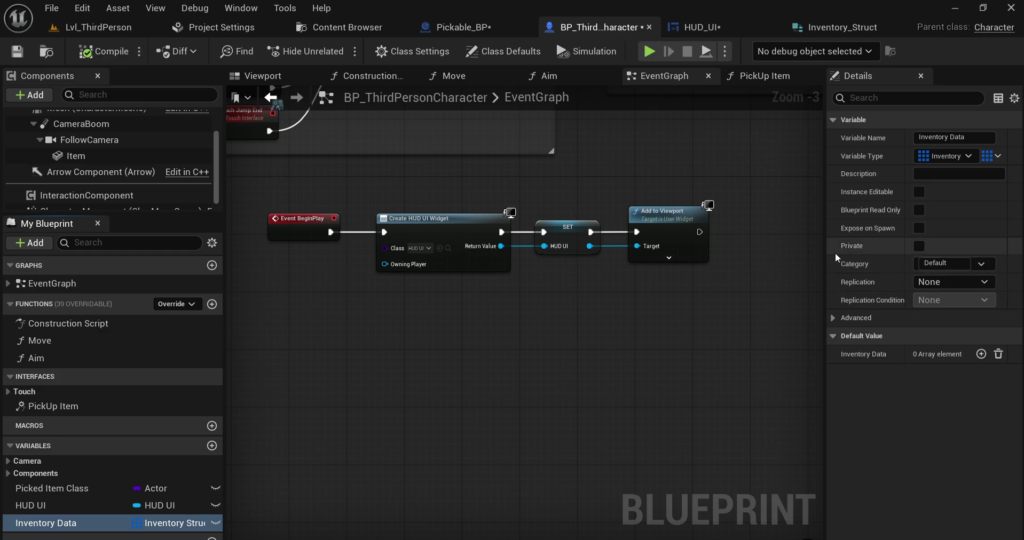Open the Replication dropdown

953,282
